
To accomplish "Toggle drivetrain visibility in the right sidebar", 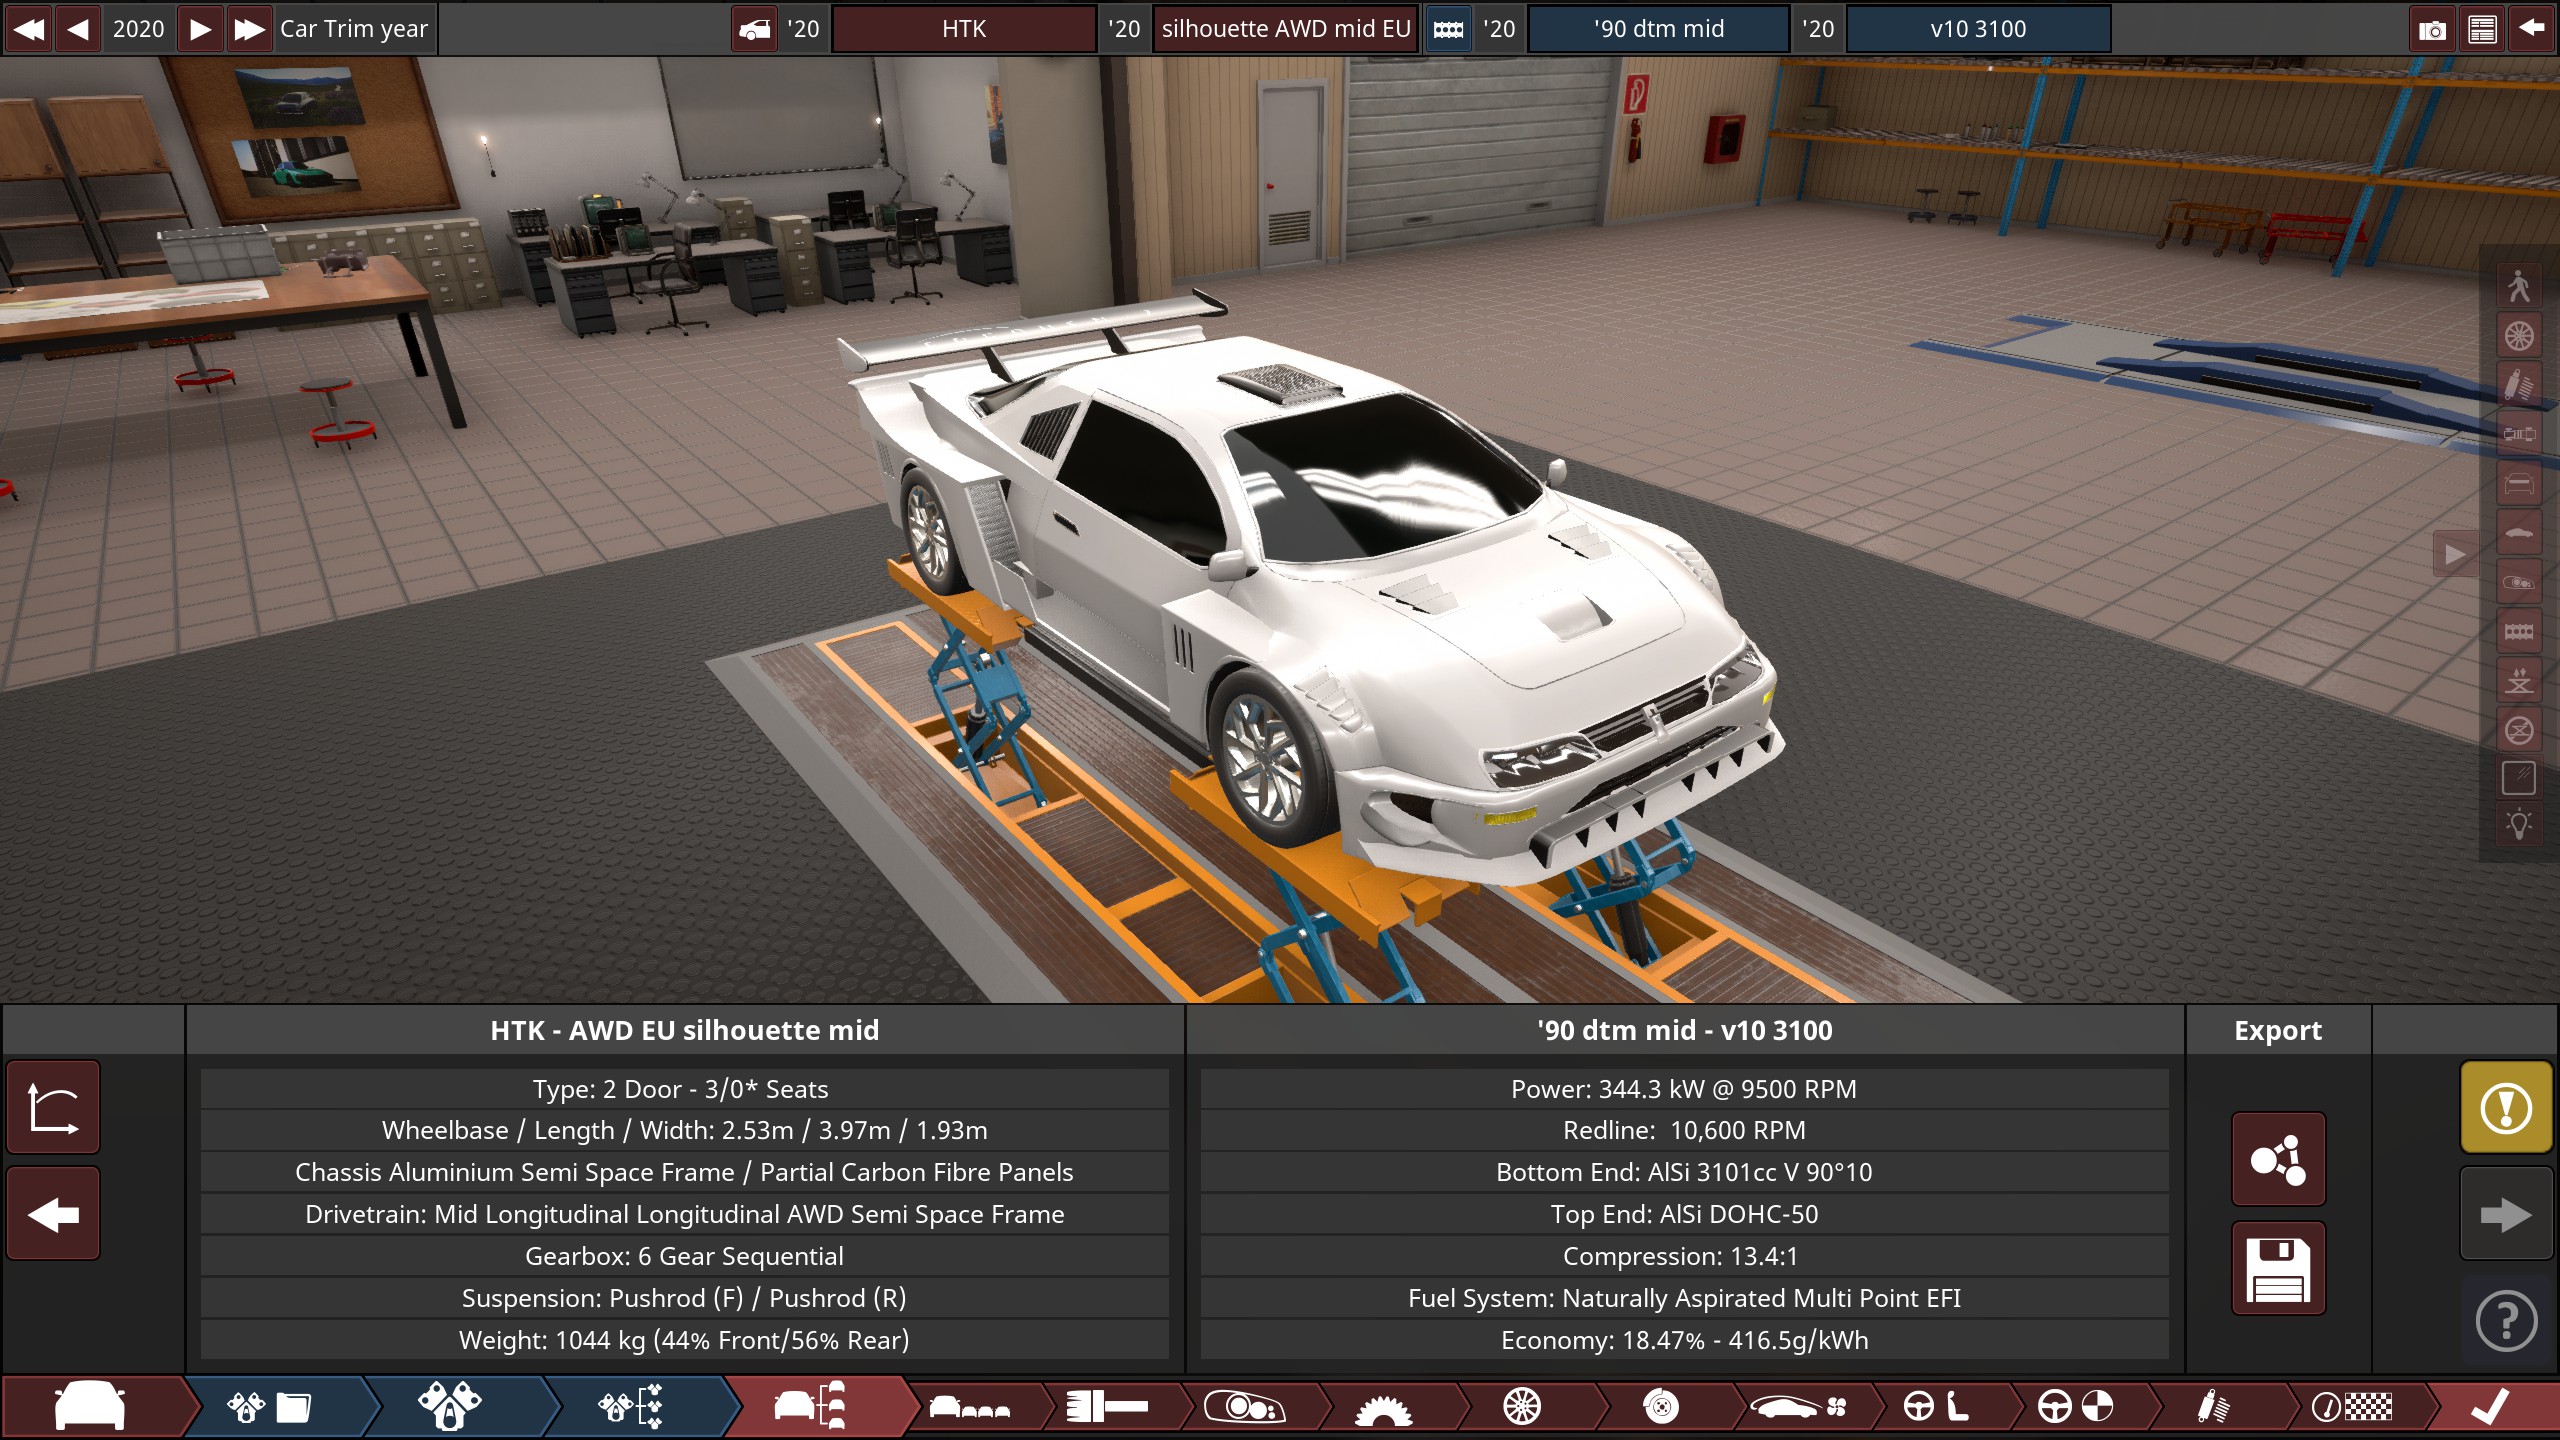I will point(2518,434).
